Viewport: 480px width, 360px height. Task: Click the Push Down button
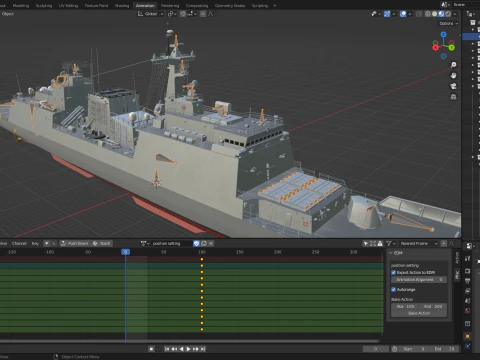75,243
